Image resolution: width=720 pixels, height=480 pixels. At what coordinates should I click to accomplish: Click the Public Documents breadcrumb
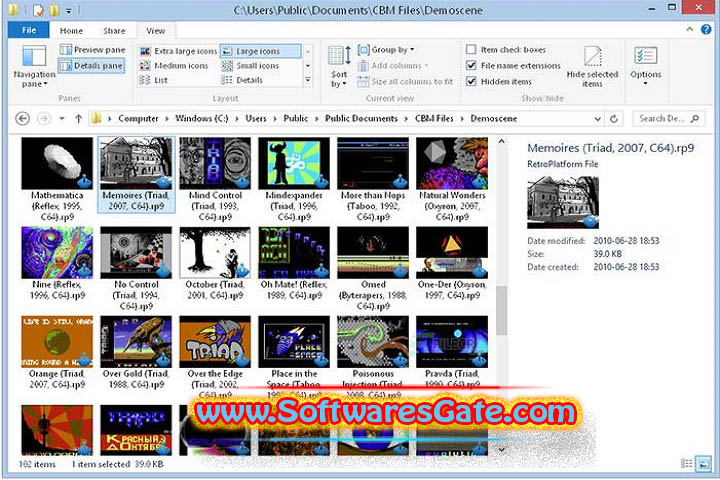pyautogui.click(x=361, y=119)
